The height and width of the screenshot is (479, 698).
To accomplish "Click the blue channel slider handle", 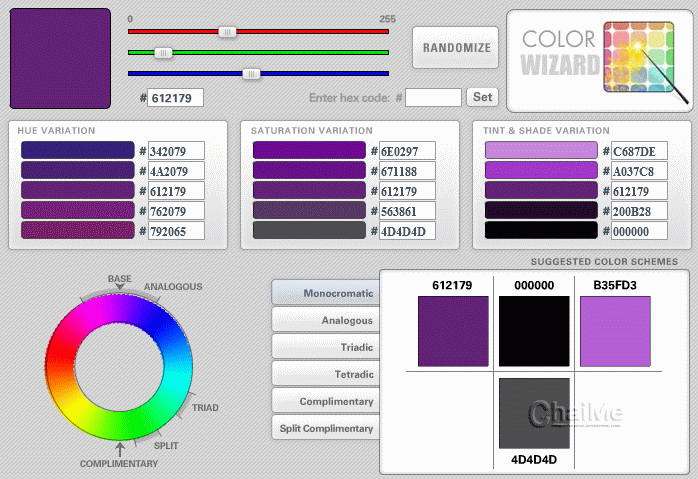I will (252, 73).
